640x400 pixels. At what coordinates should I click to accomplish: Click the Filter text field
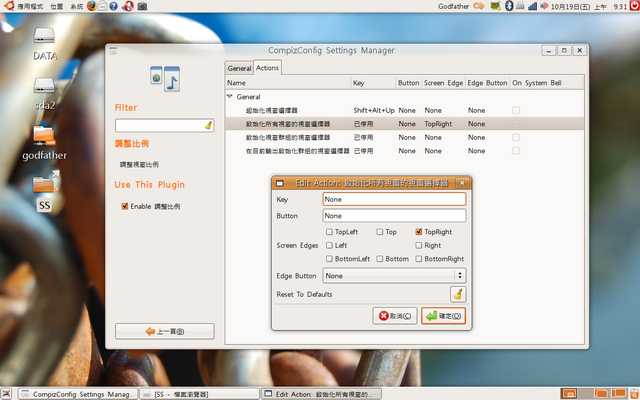164,125
